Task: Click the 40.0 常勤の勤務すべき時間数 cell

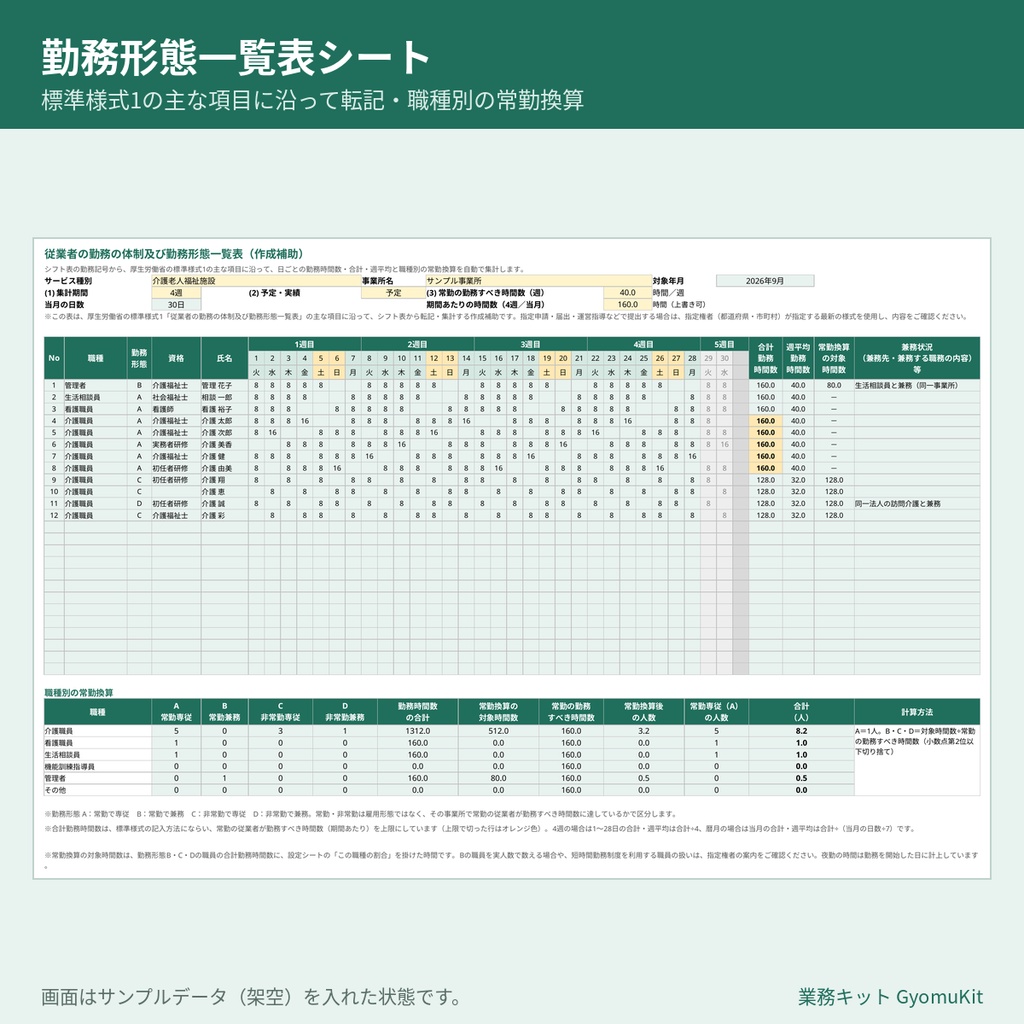Action: (627, 293)
